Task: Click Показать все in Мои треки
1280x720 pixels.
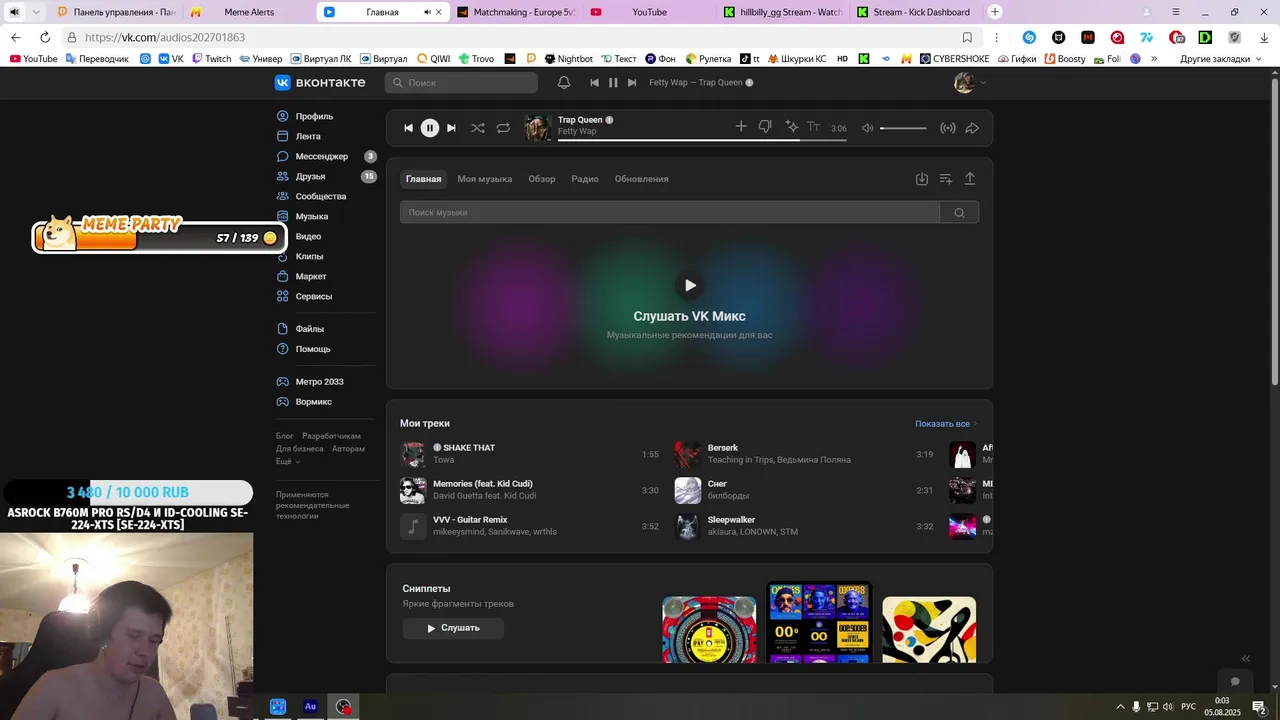Action: [x=946, y=424]
